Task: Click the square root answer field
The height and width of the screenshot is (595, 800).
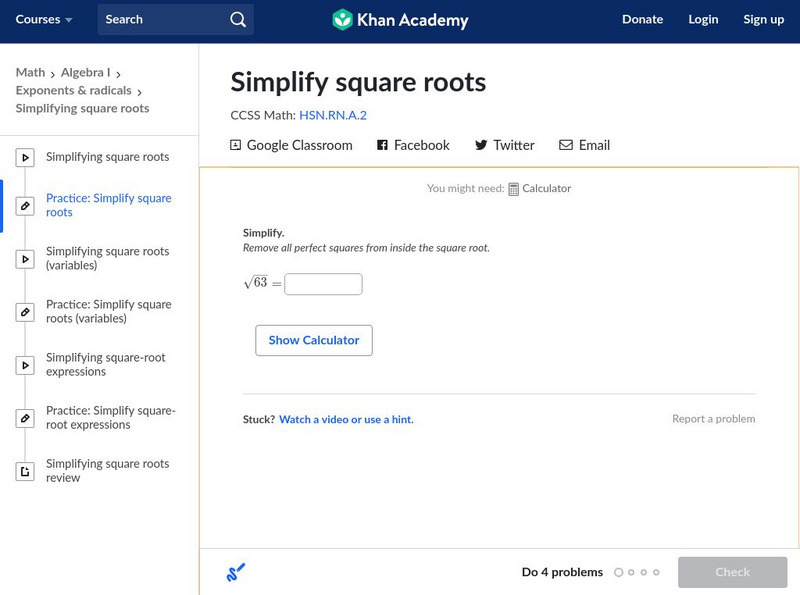Action: point(323,284)
